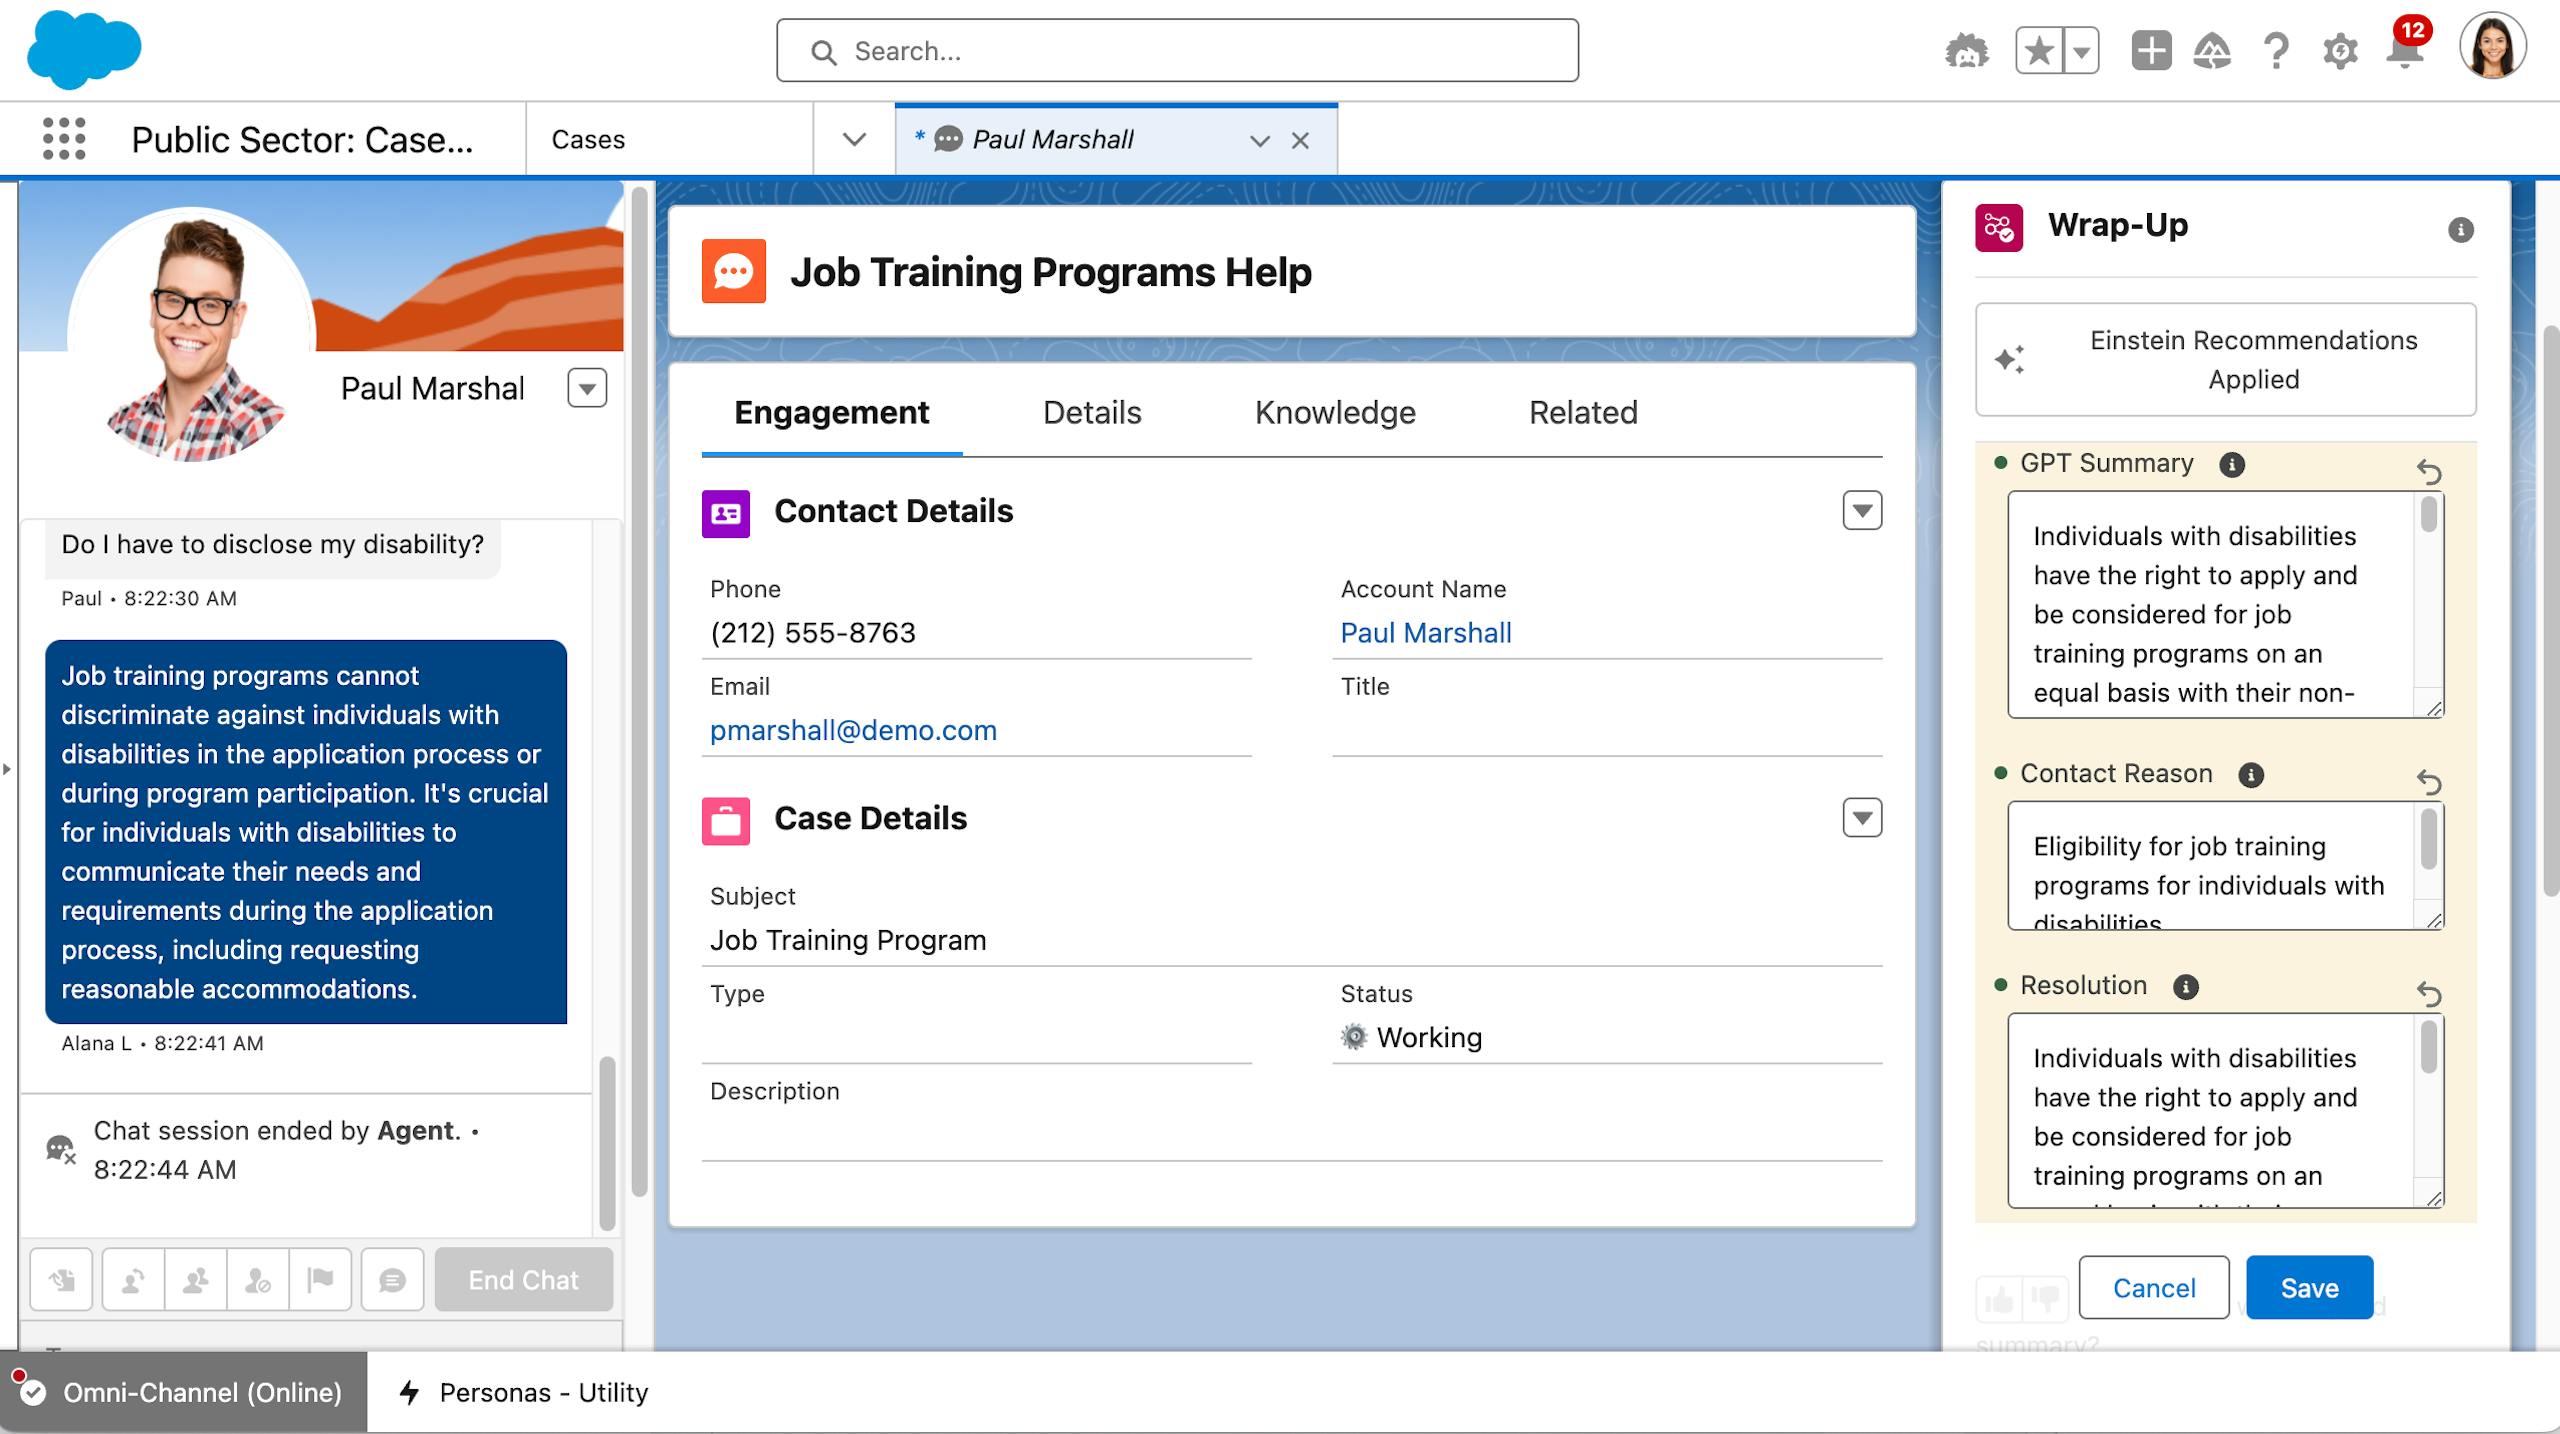Open the Setup gear icon
Image resolution: width=2560 pixels, height=1434 pixels.
[2340, 52]
